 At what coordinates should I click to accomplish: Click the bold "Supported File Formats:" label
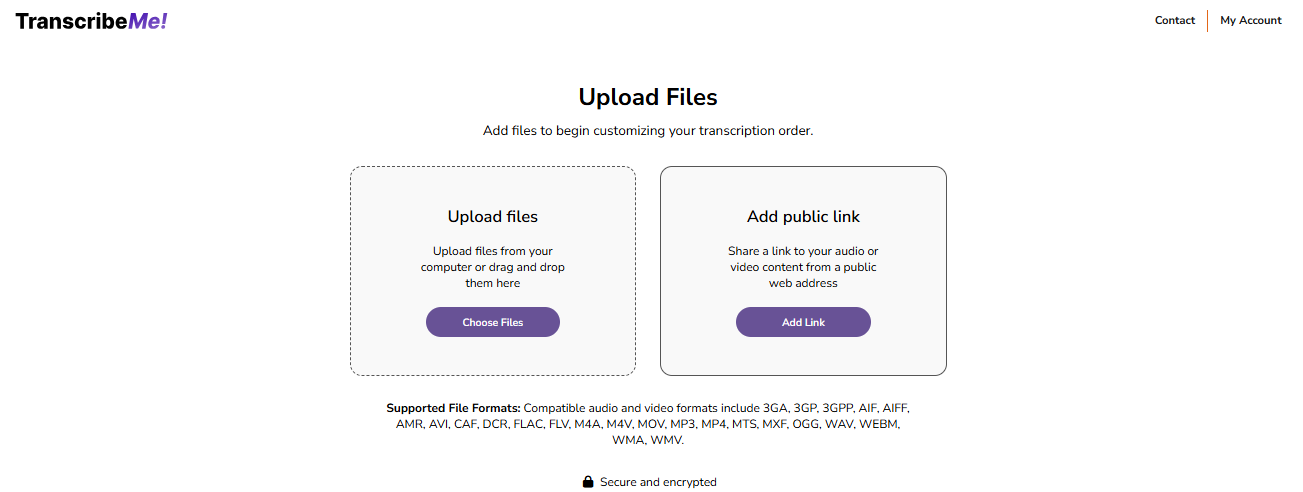[454, 408]
